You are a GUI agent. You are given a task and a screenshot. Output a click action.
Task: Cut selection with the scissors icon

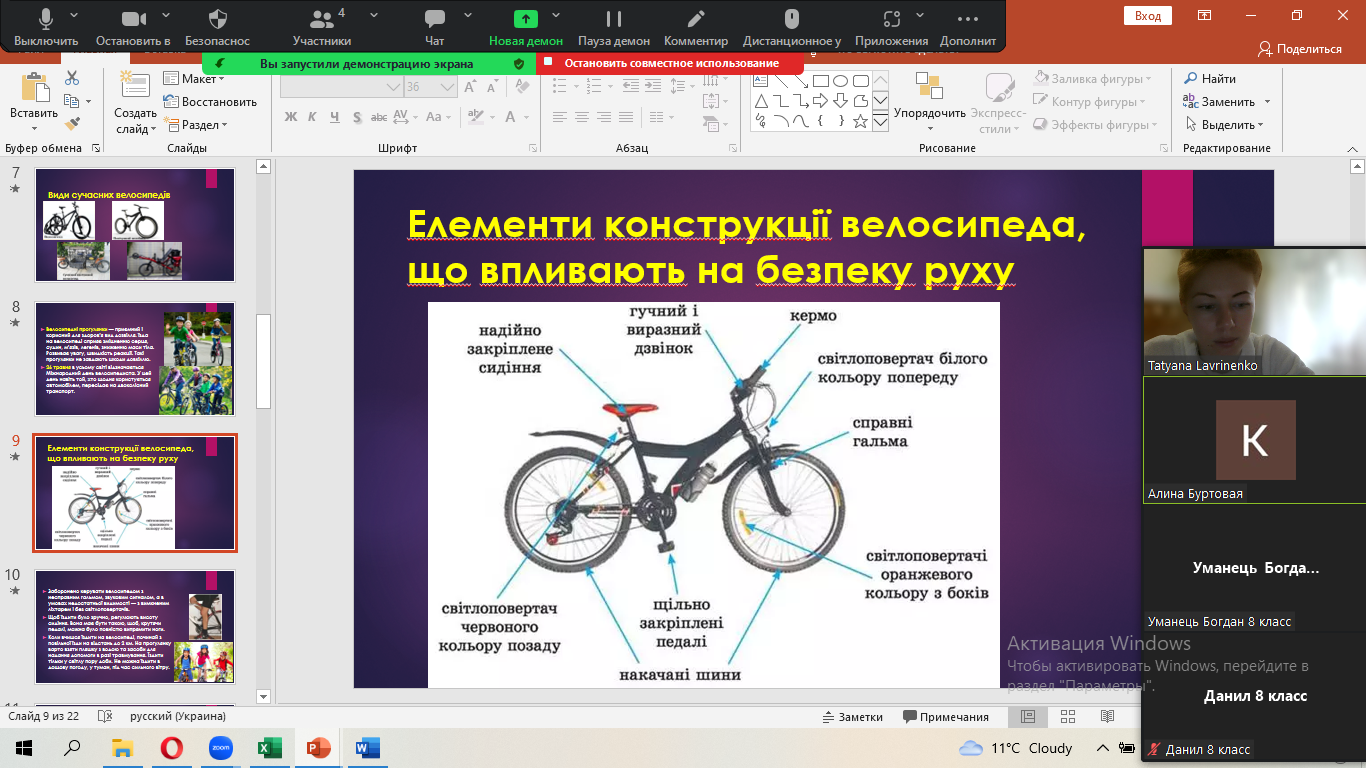coord(72,78)
